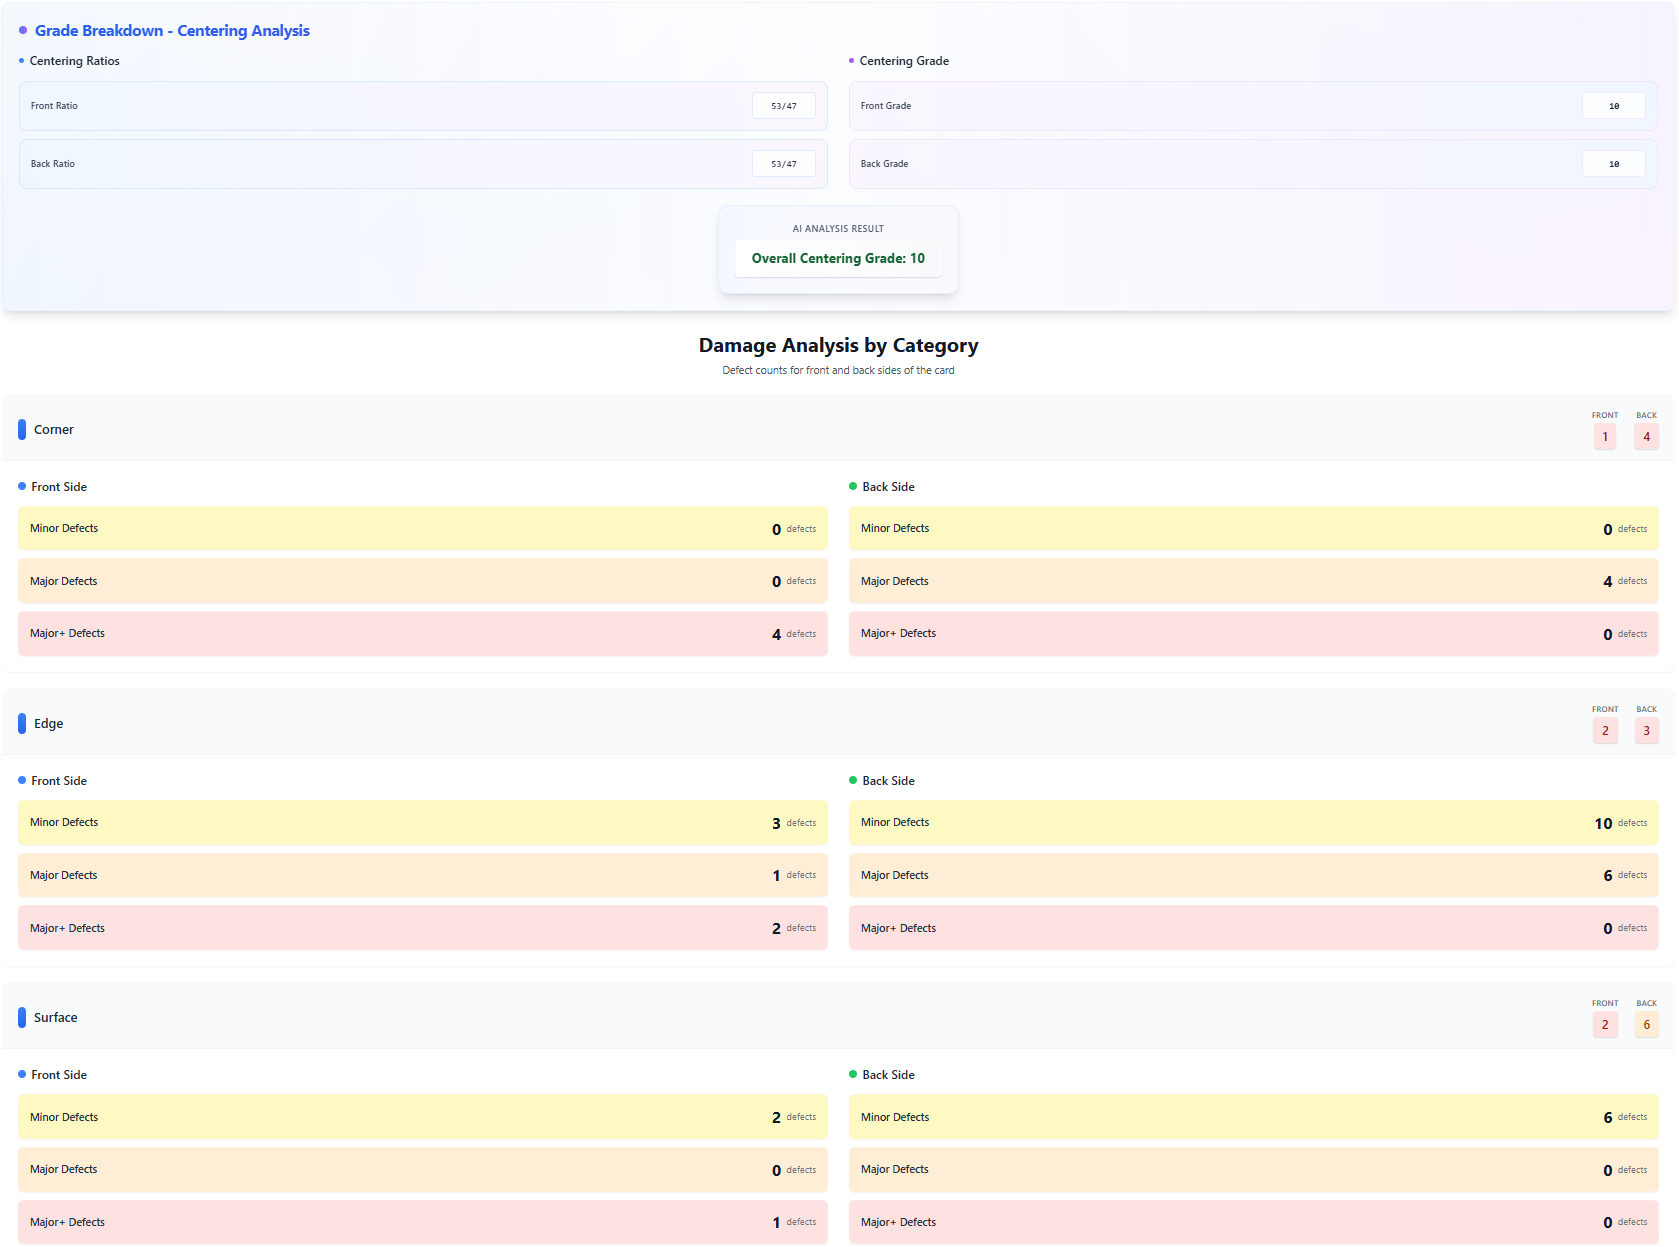
Task: Click the blue marker beside Corner
Action: (x=22, y=430)
